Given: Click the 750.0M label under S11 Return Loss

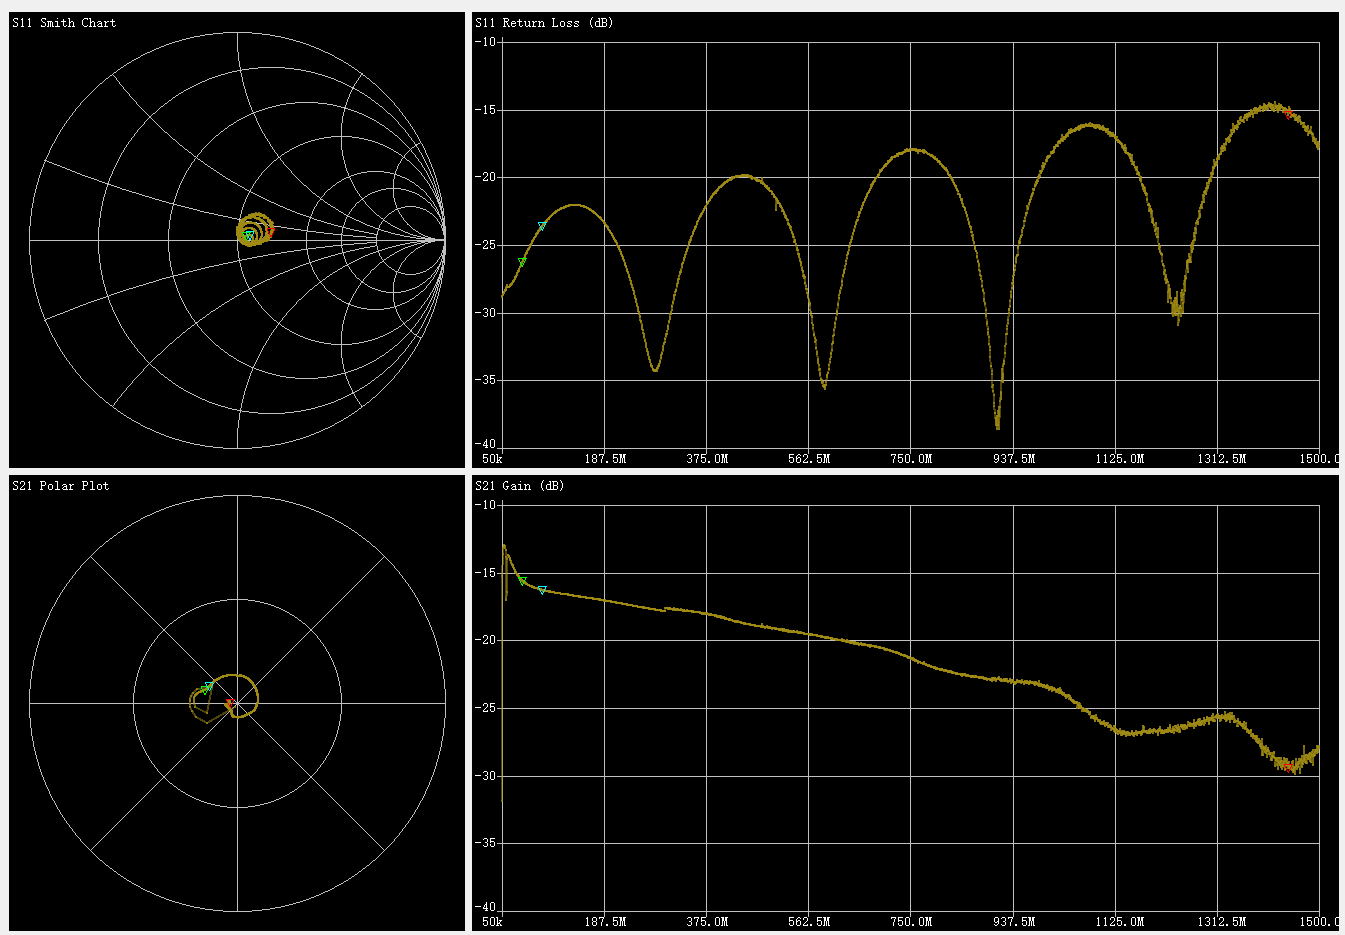Looking at the screenshot, I should tap(910, 459).
